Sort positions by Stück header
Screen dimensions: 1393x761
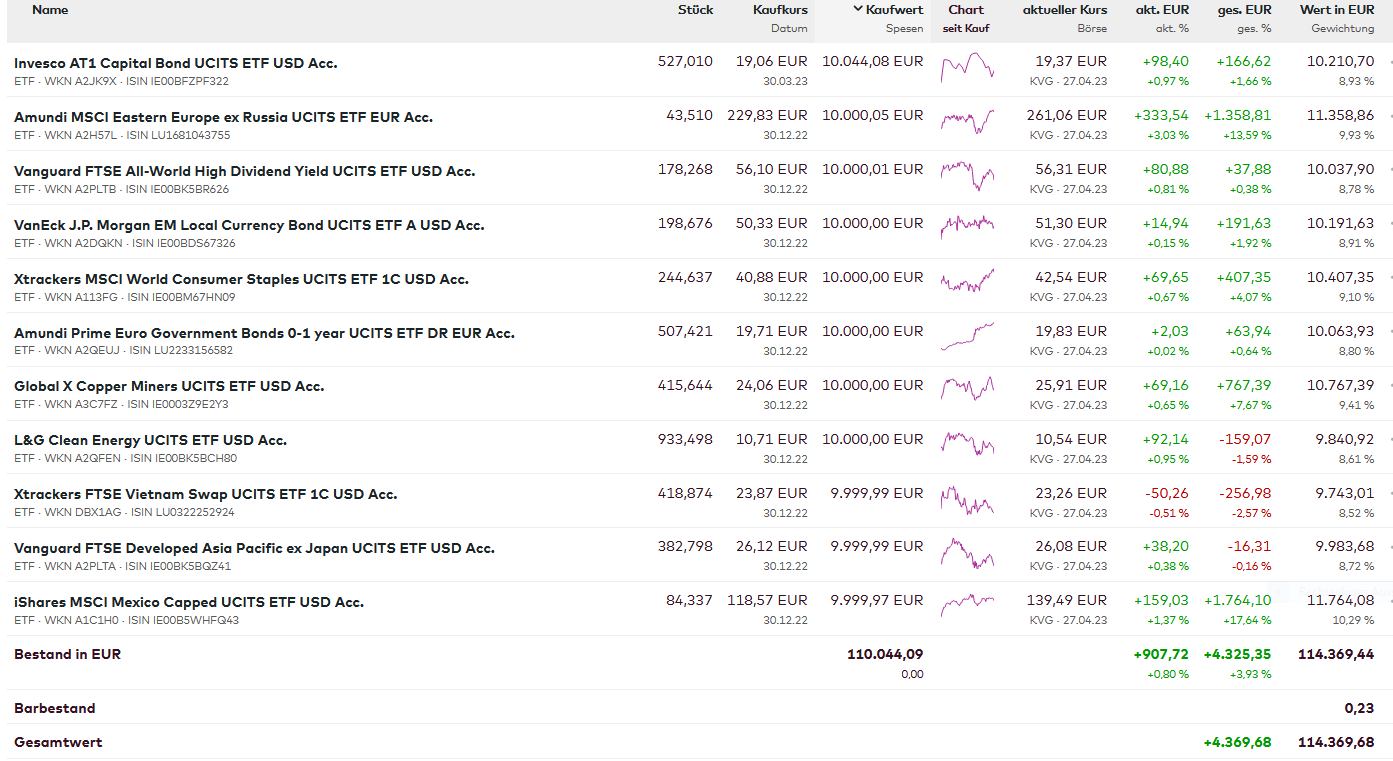click(695, 10)
